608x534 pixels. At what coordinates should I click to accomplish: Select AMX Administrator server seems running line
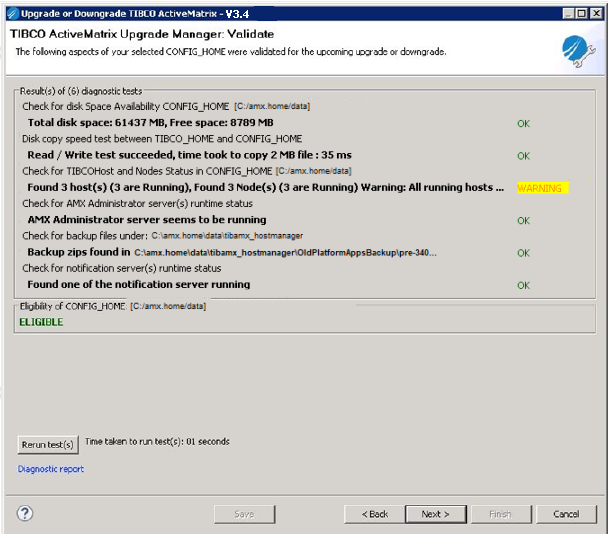147,220
